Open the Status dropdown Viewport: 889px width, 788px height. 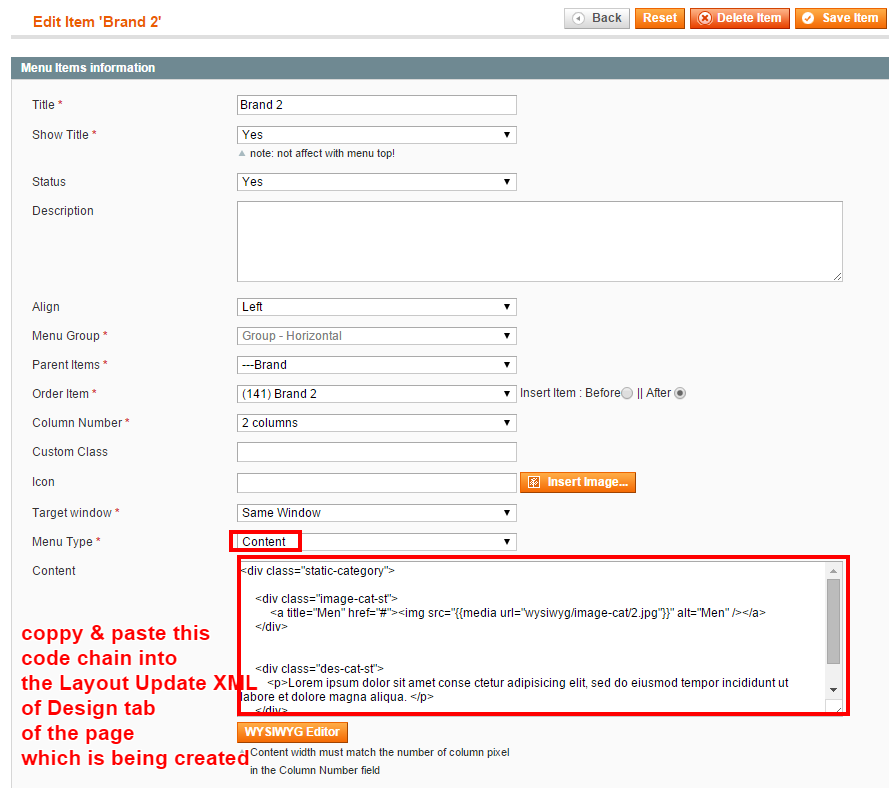tap(376, 182)
